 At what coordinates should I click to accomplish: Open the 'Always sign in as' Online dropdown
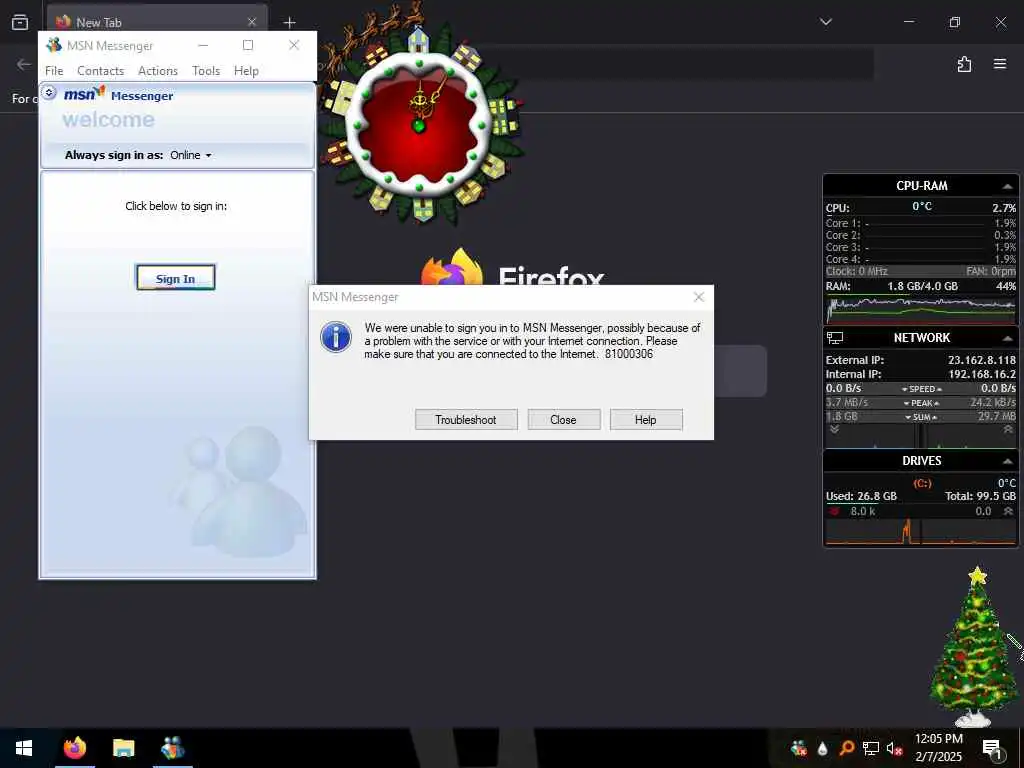pyautogui.click(x=191, y=155)
